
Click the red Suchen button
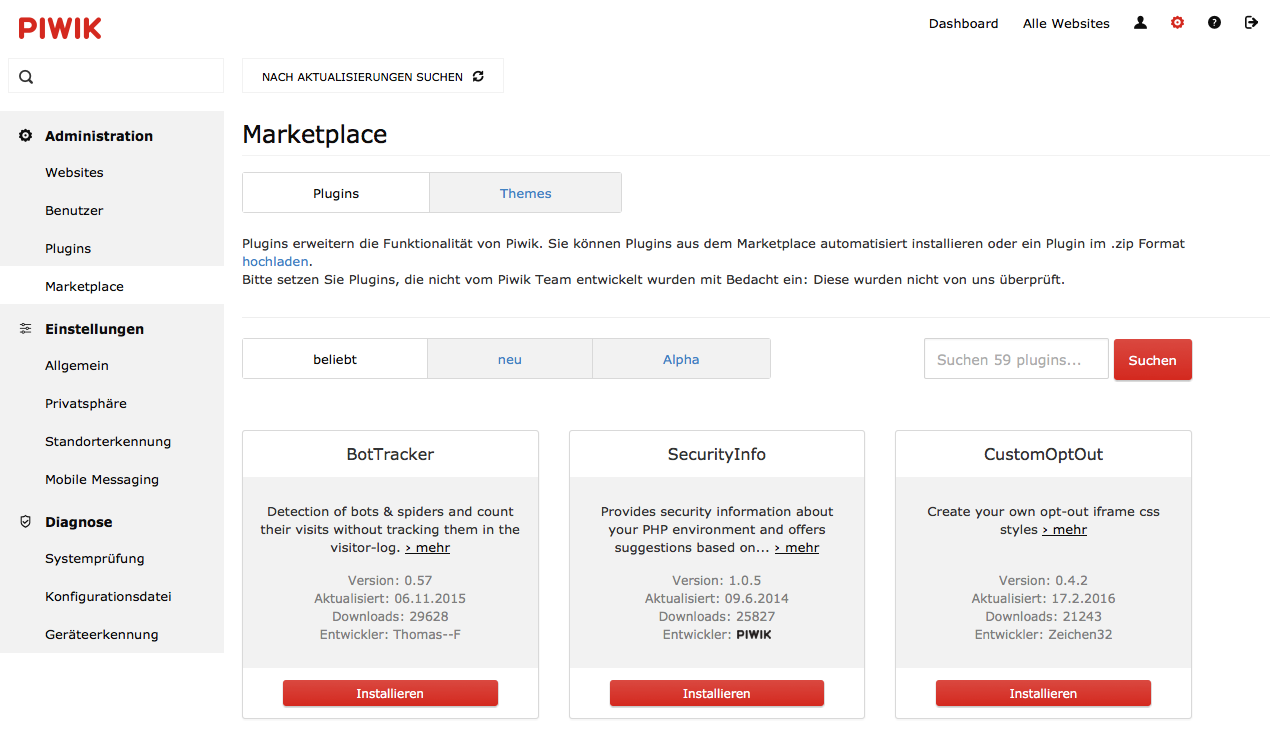(x=1153, y=360)
